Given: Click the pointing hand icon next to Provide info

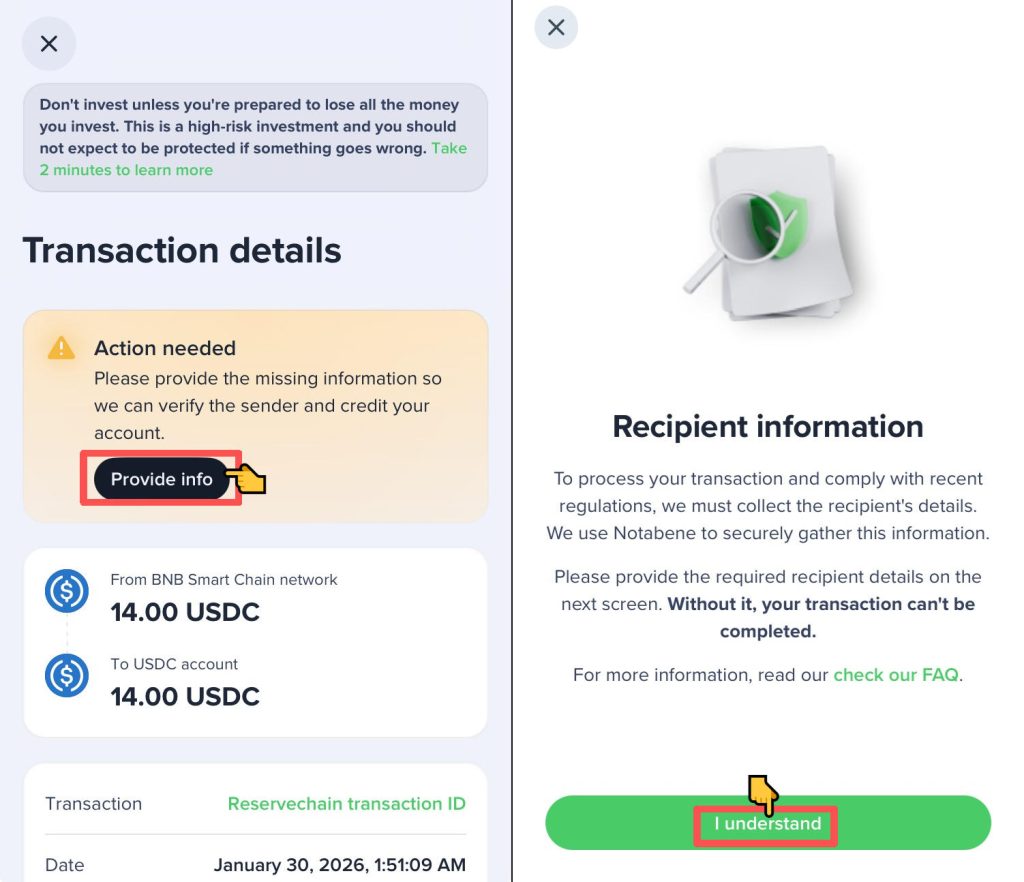Looking at the screenshot, I should coord(247,479).
